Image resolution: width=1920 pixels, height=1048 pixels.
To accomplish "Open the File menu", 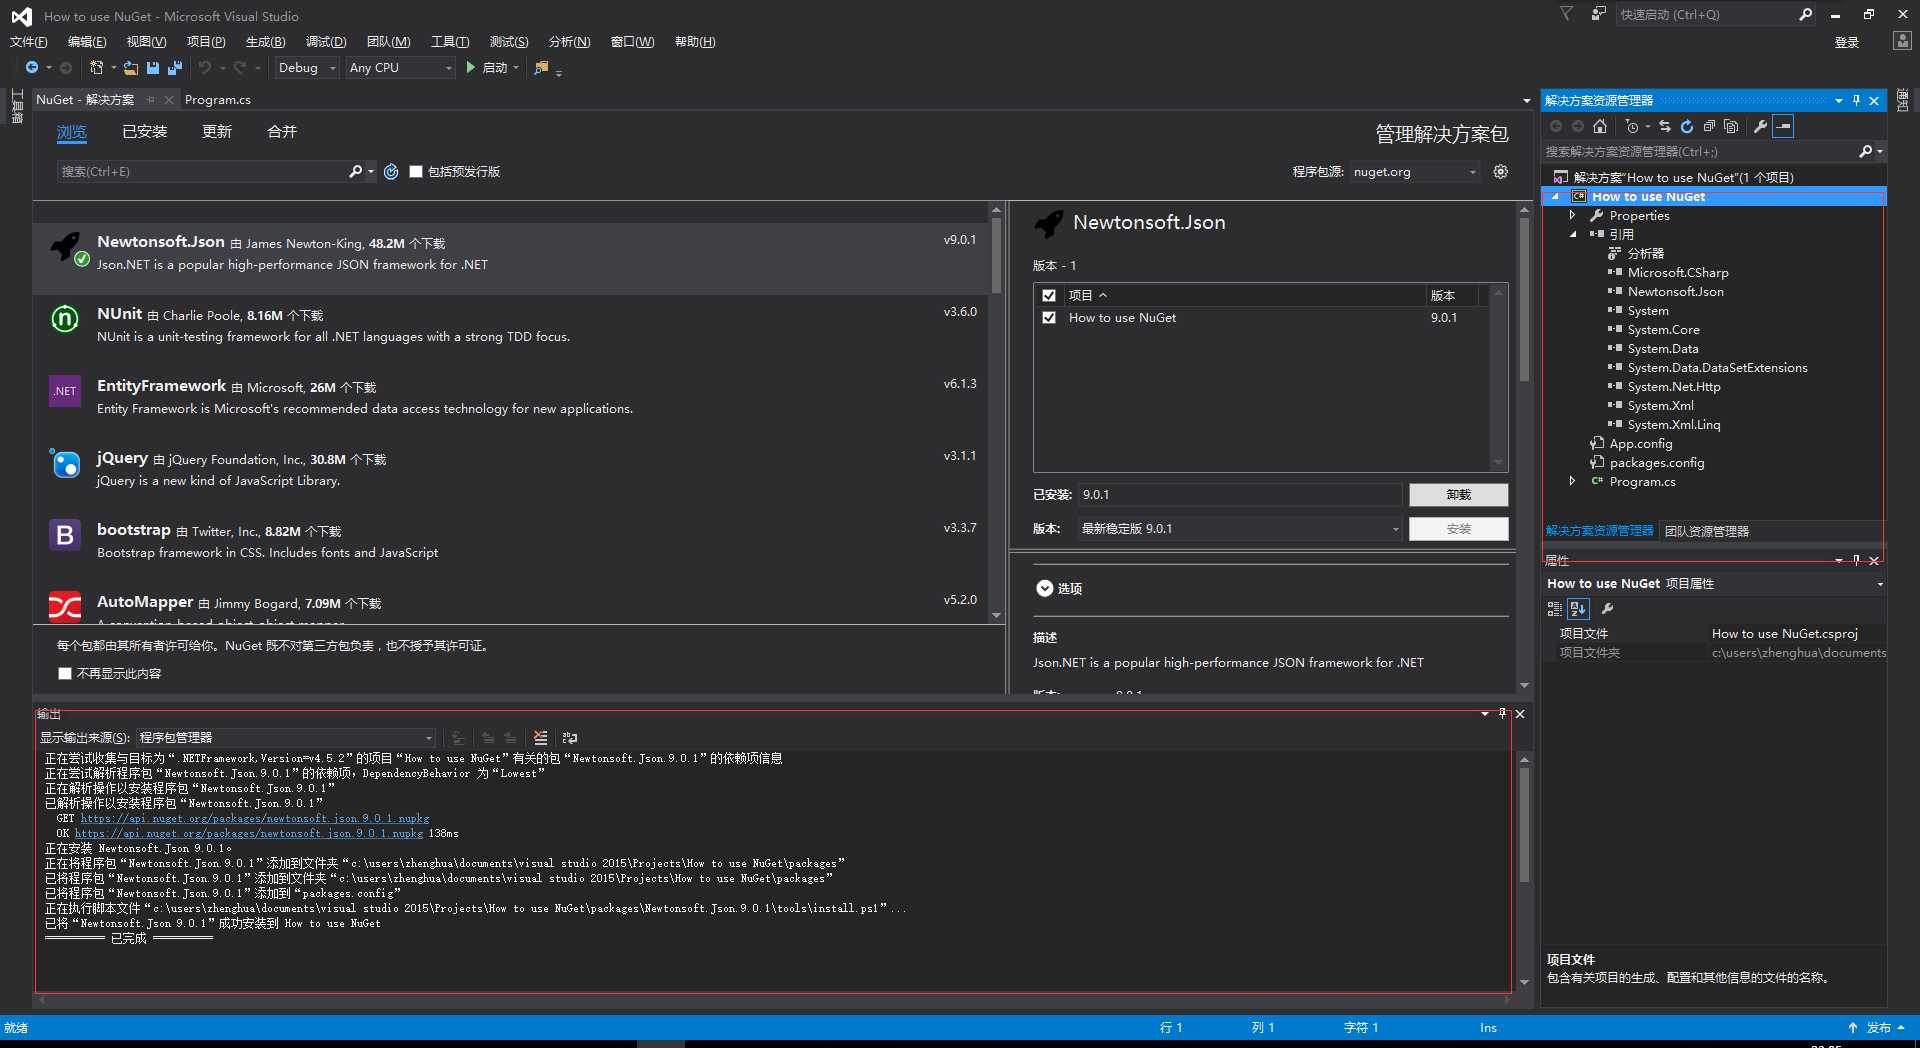I will (28, 41).
